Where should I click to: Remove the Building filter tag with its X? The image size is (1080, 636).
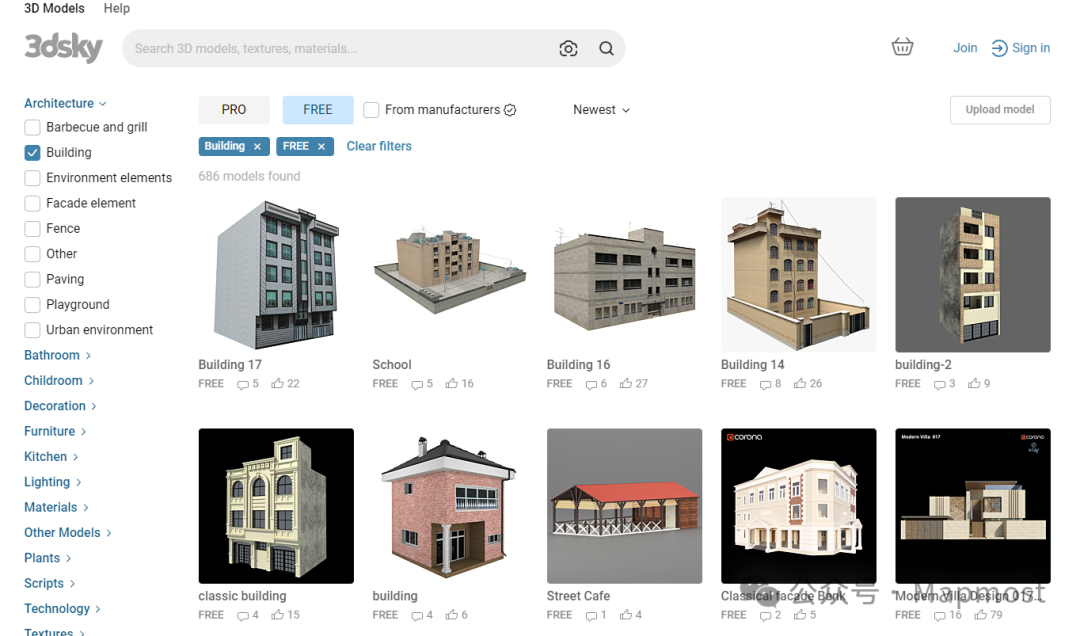257,147
